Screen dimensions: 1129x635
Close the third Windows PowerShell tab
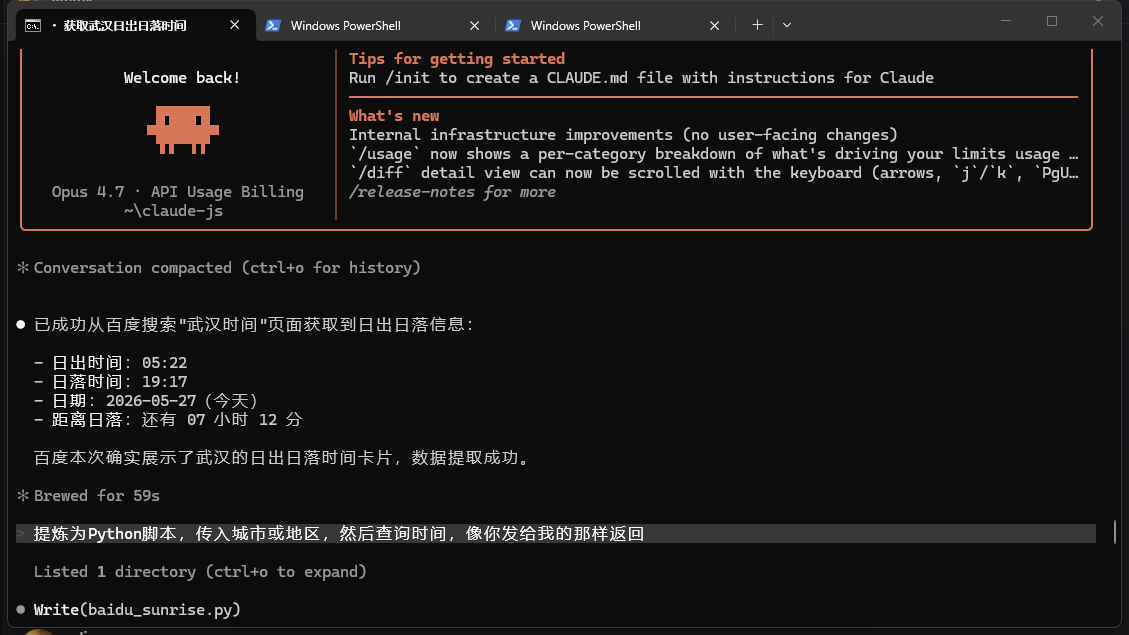click(x=714, y=25)
